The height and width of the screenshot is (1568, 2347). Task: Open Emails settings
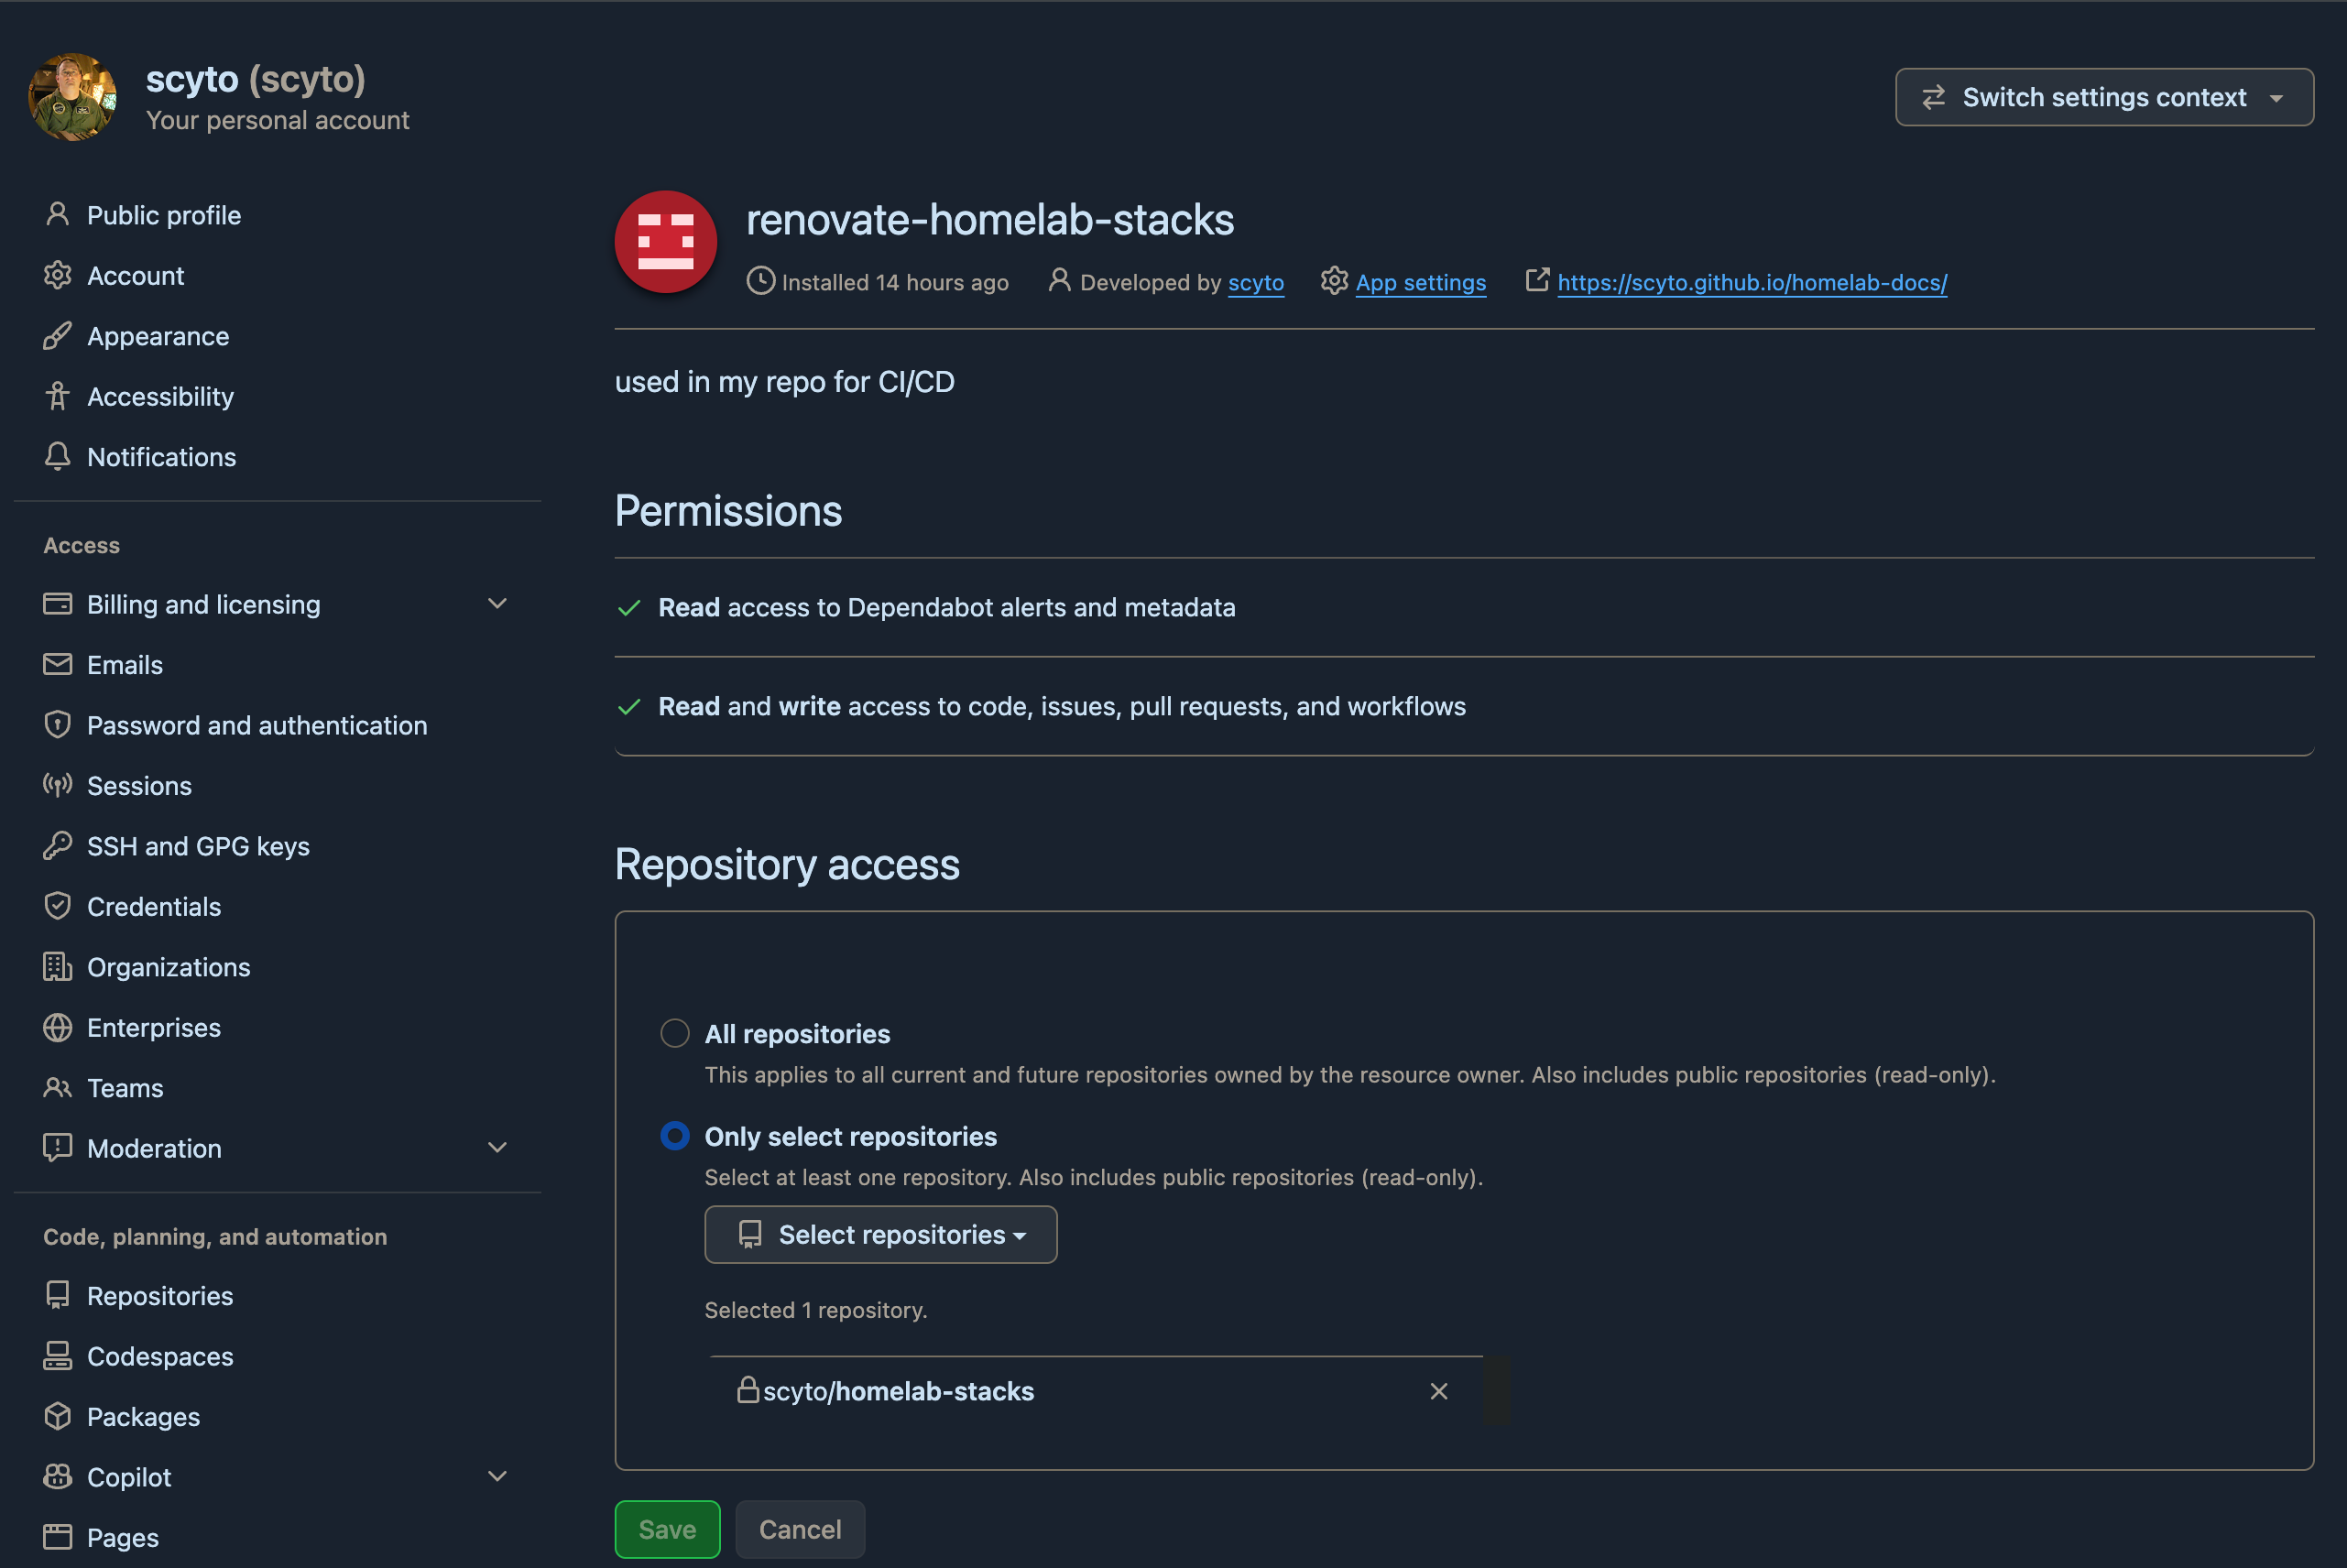[x=125, y=665]
